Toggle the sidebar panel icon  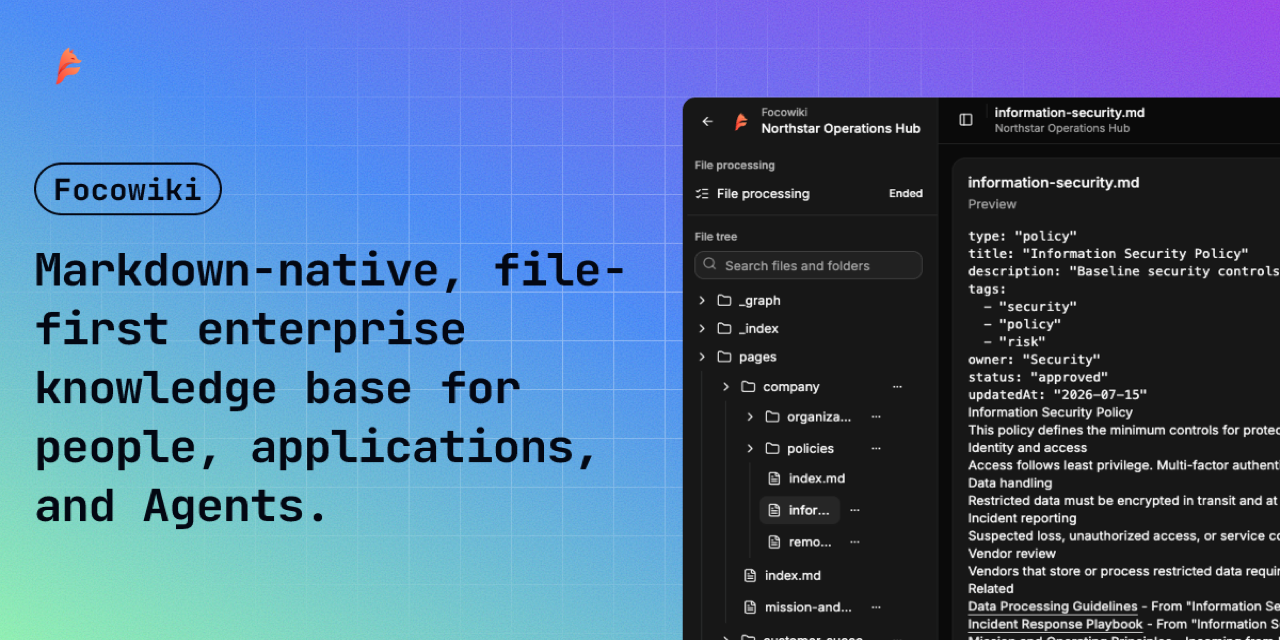(x=966, y=120)
